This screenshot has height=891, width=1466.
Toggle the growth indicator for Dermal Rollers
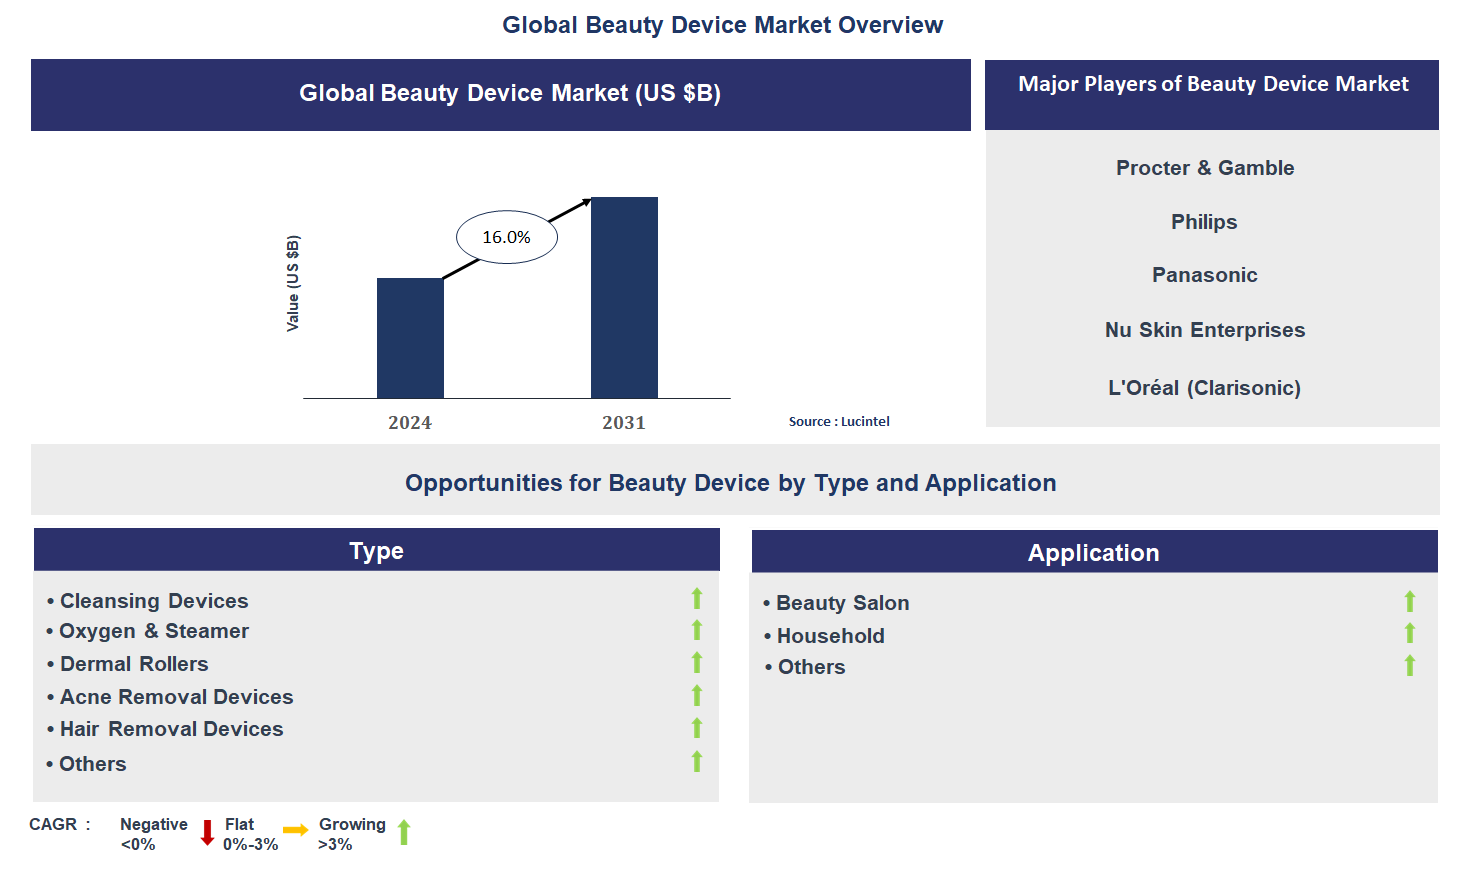point(696,663)
